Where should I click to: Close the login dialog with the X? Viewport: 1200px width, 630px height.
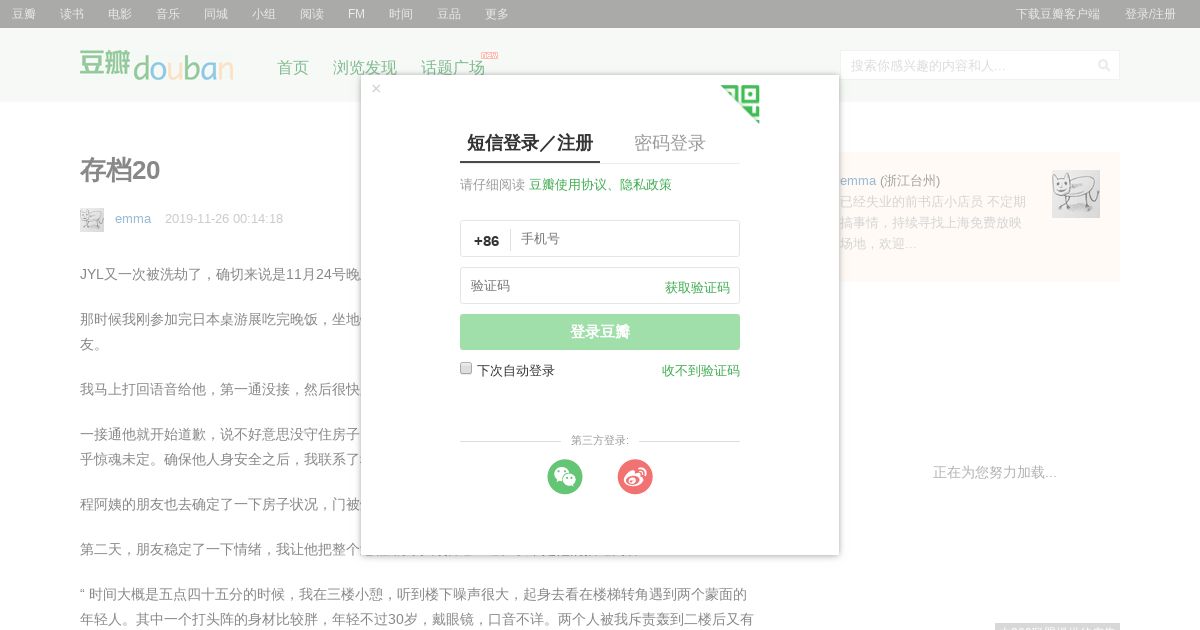pyautogui.click(x=376, y=89)
